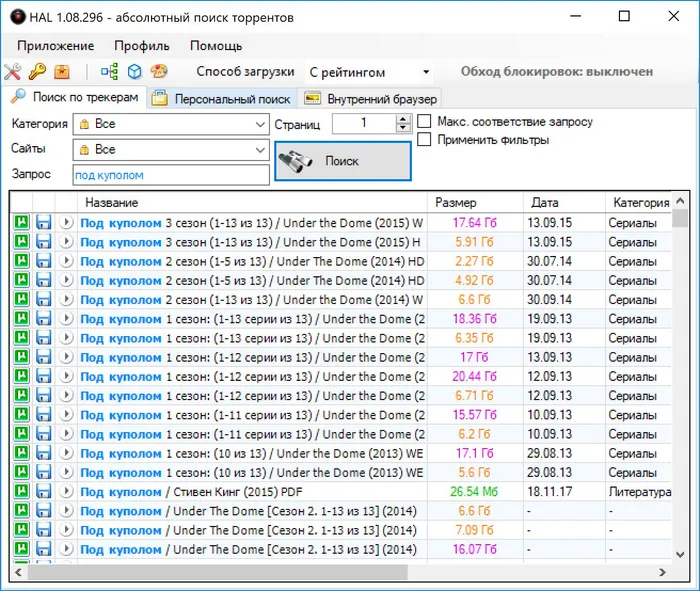The height and width of the screenshot is (591, 700).
Task: Click the blue cube toolbar icon
Action: click(x=134, y=71)
